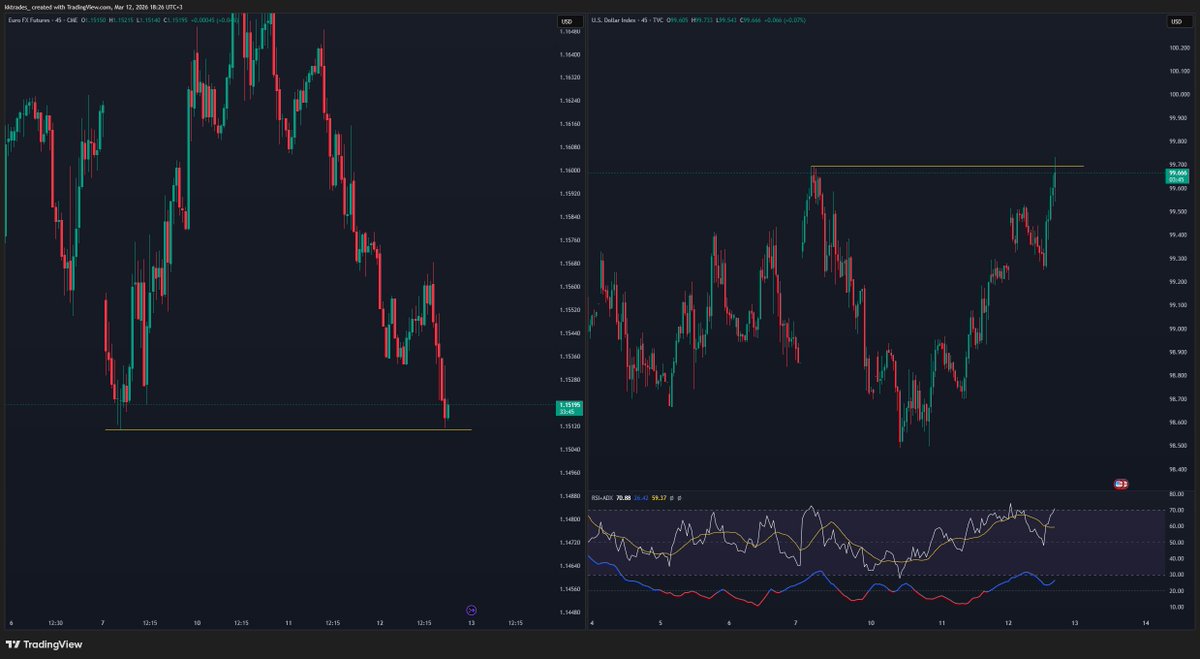Viewport: 1200px width, 659px height.
Task: Open the US economic events flag icon
Action: 1121,484
